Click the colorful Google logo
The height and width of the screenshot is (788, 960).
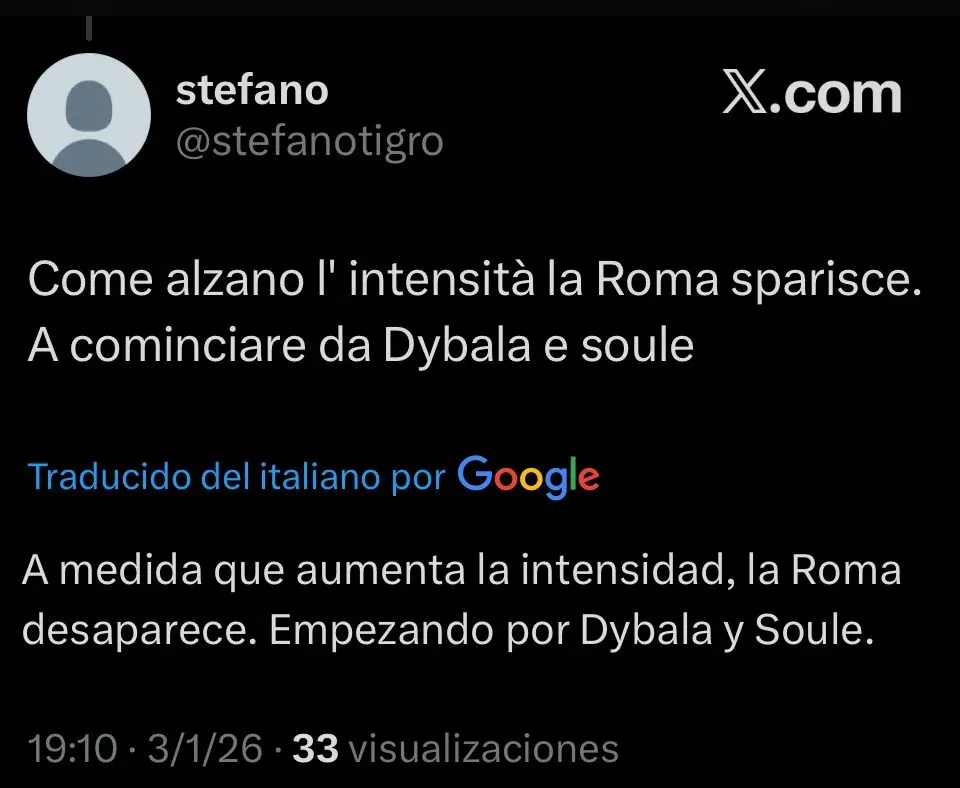click(x=528, y=475)
